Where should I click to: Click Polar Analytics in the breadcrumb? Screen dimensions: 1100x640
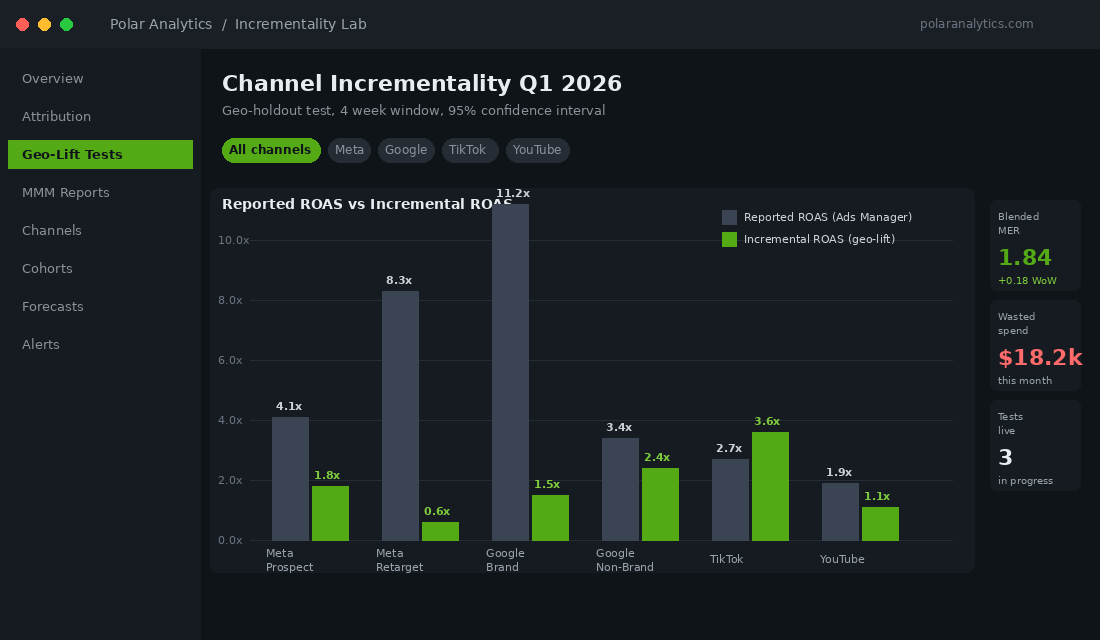click(161, 24)
